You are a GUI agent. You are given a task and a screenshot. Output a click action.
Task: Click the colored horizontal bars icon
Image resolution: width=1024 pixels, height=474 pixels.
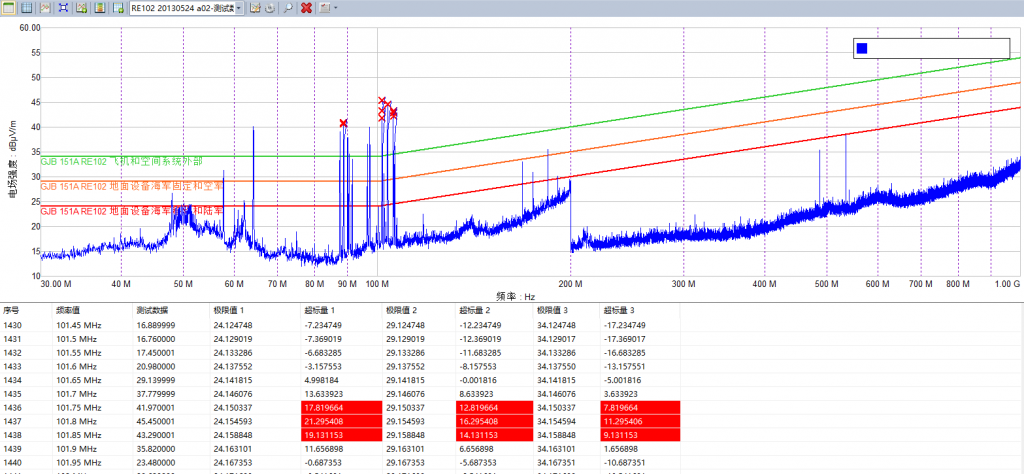click(x=99, y=8)
